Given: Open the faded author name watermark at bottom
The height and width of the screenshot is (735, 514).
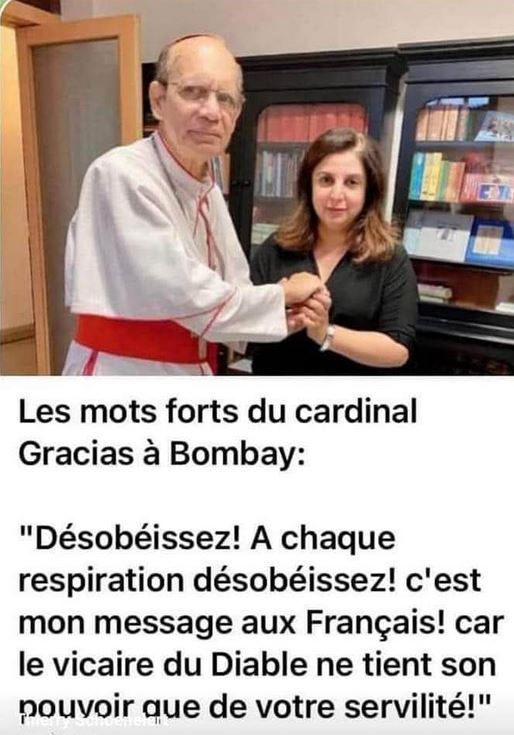Looking at the screenshot, I should click(x=94, y=720).
